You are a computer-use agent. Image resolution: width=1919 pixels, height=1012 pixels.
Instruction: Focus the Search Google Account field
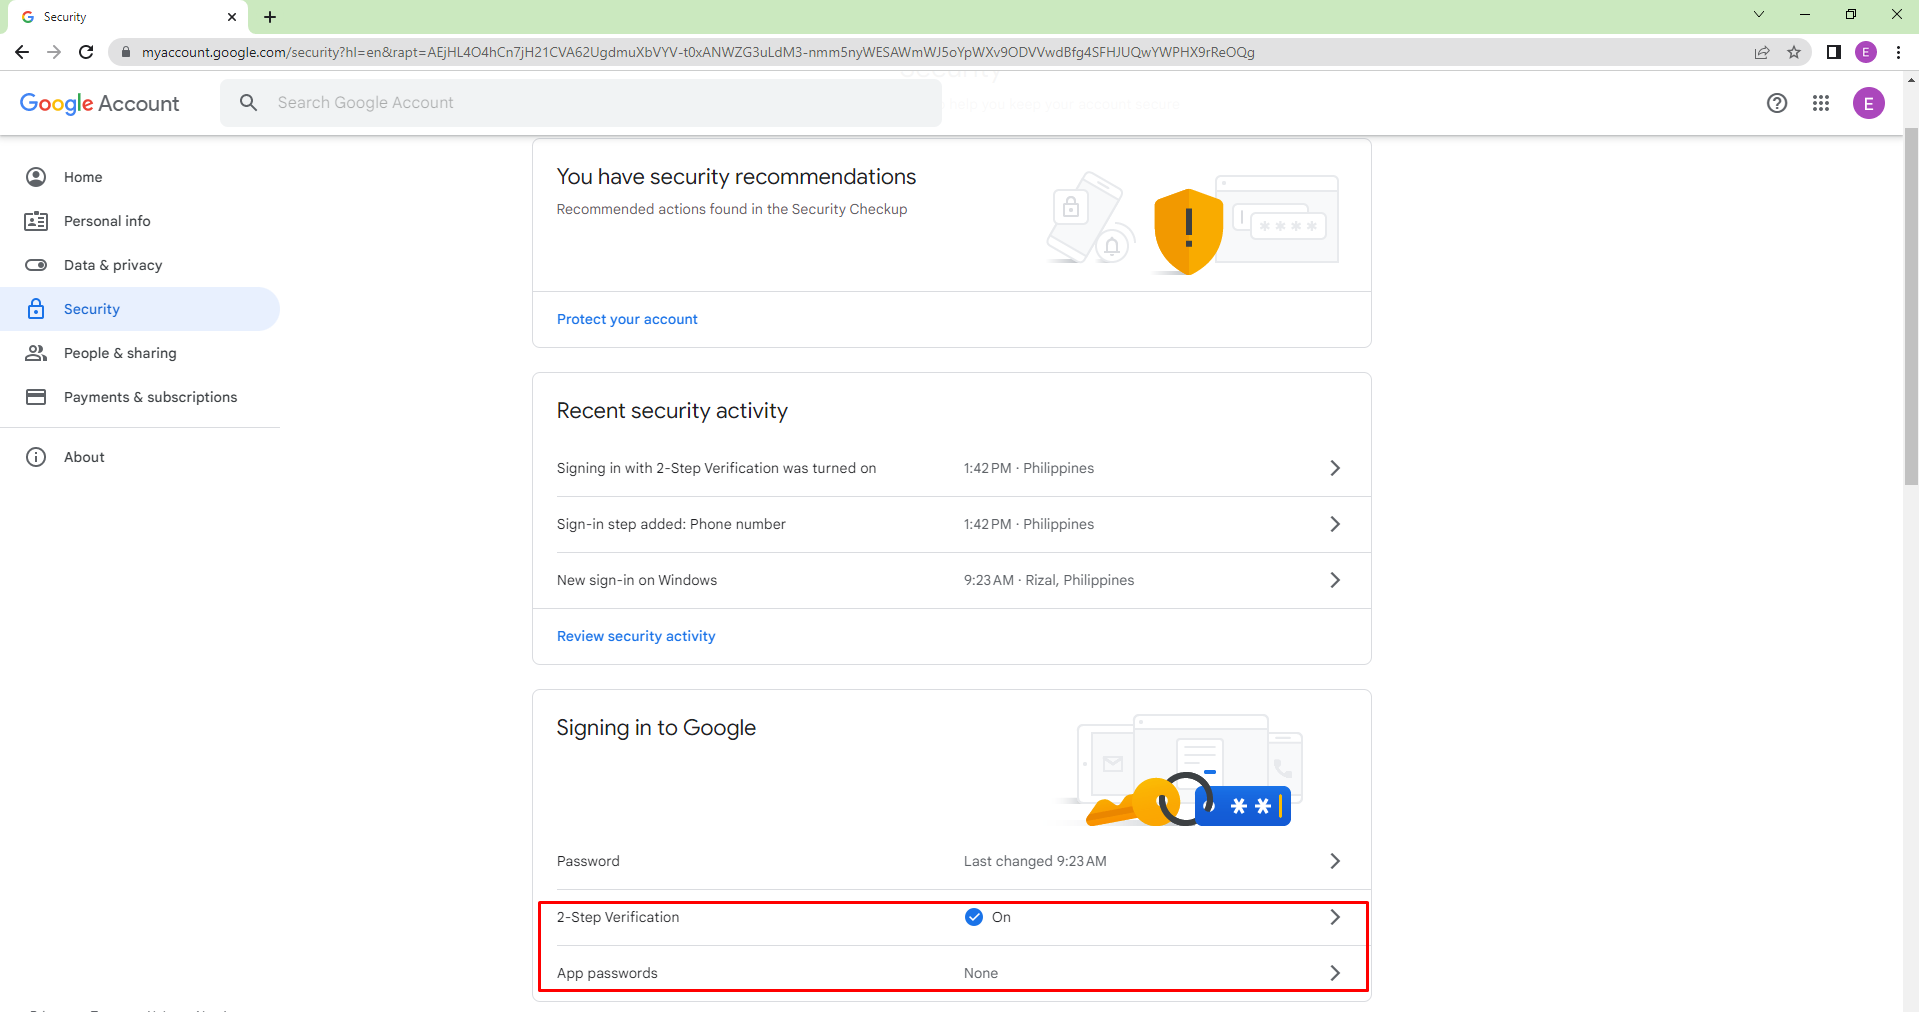click(x=581, y=103)
